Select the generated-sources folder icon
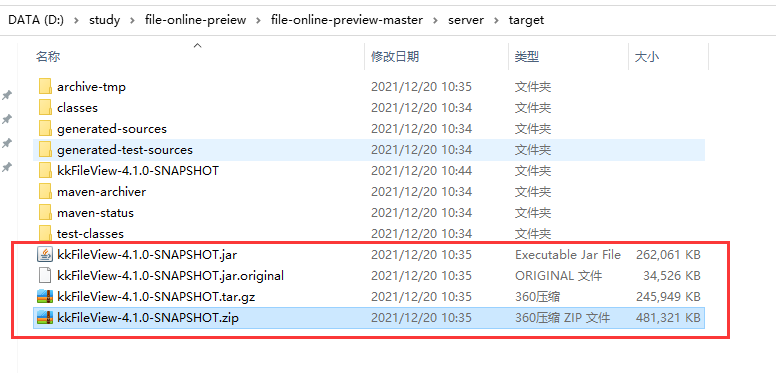This screenshot has height=373, width=776. pos(45,129)
